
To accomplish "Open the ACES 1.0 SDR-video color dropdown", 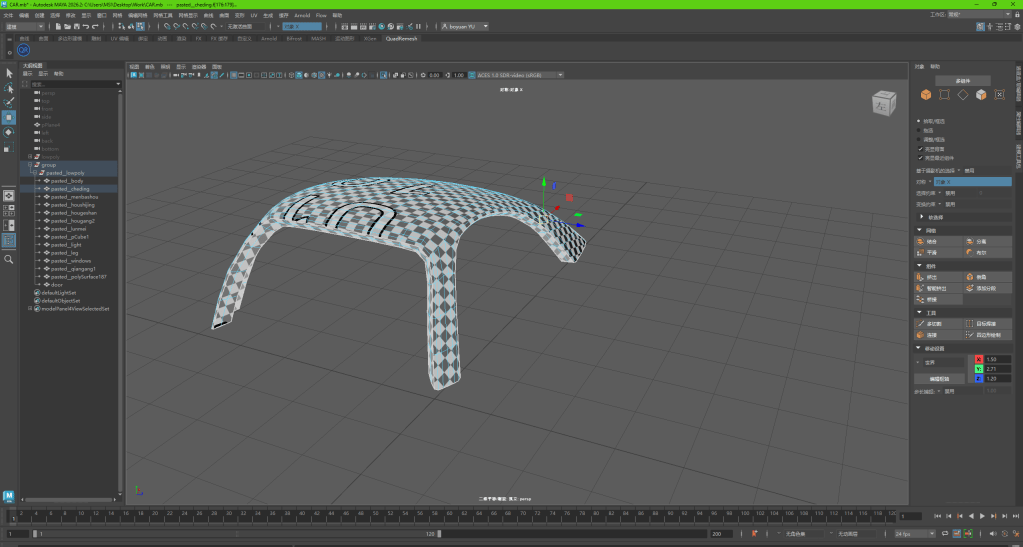I will pos(518,75).
